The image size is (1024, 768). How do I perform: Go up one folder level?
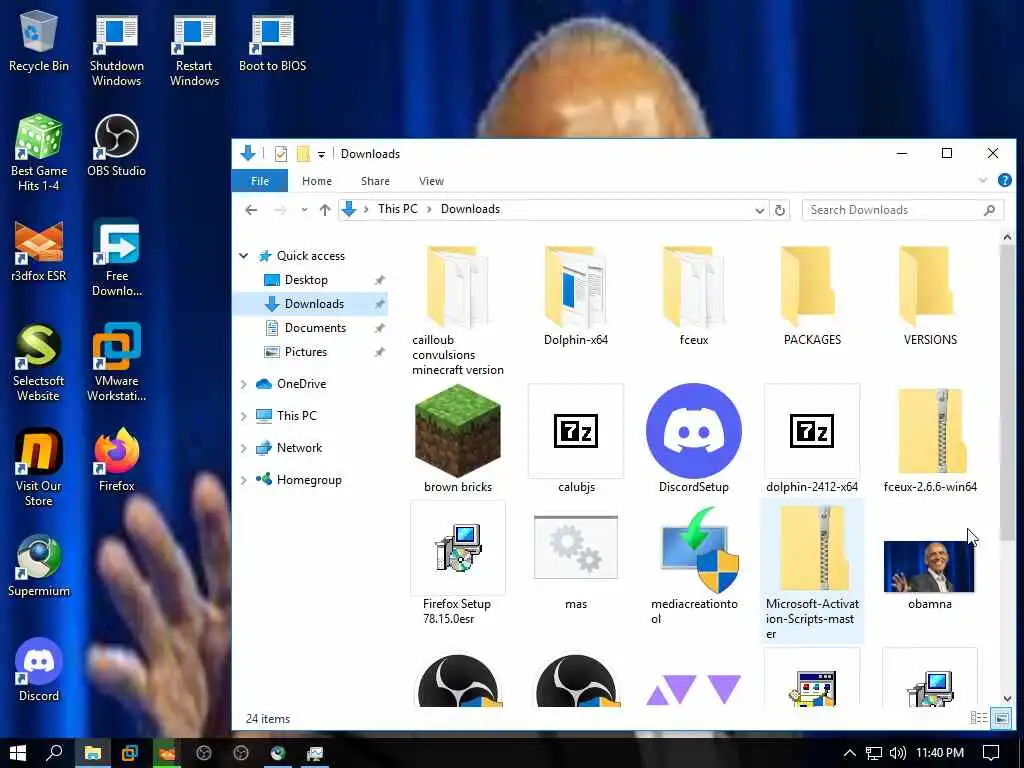pos(325,210)
